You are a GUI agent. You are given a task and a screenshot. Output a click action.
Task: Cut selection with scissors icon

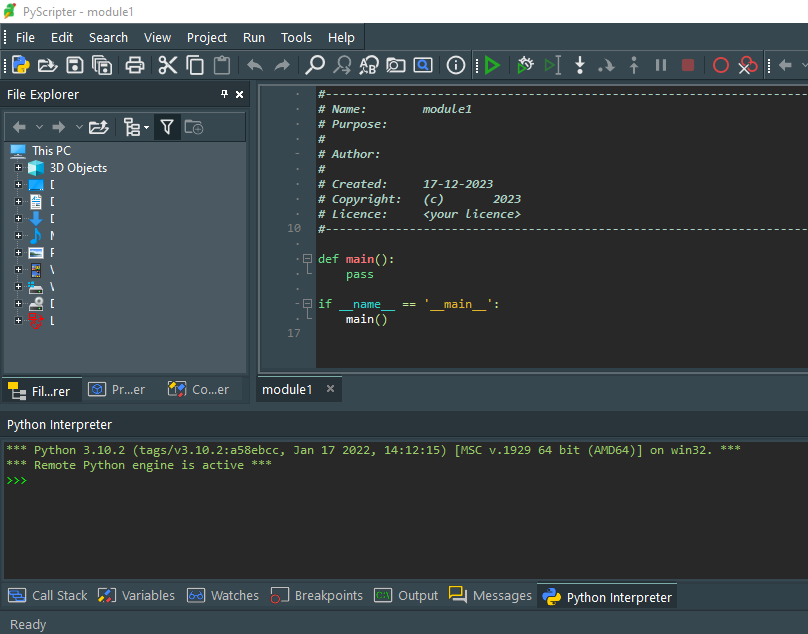tap(168, 65)
